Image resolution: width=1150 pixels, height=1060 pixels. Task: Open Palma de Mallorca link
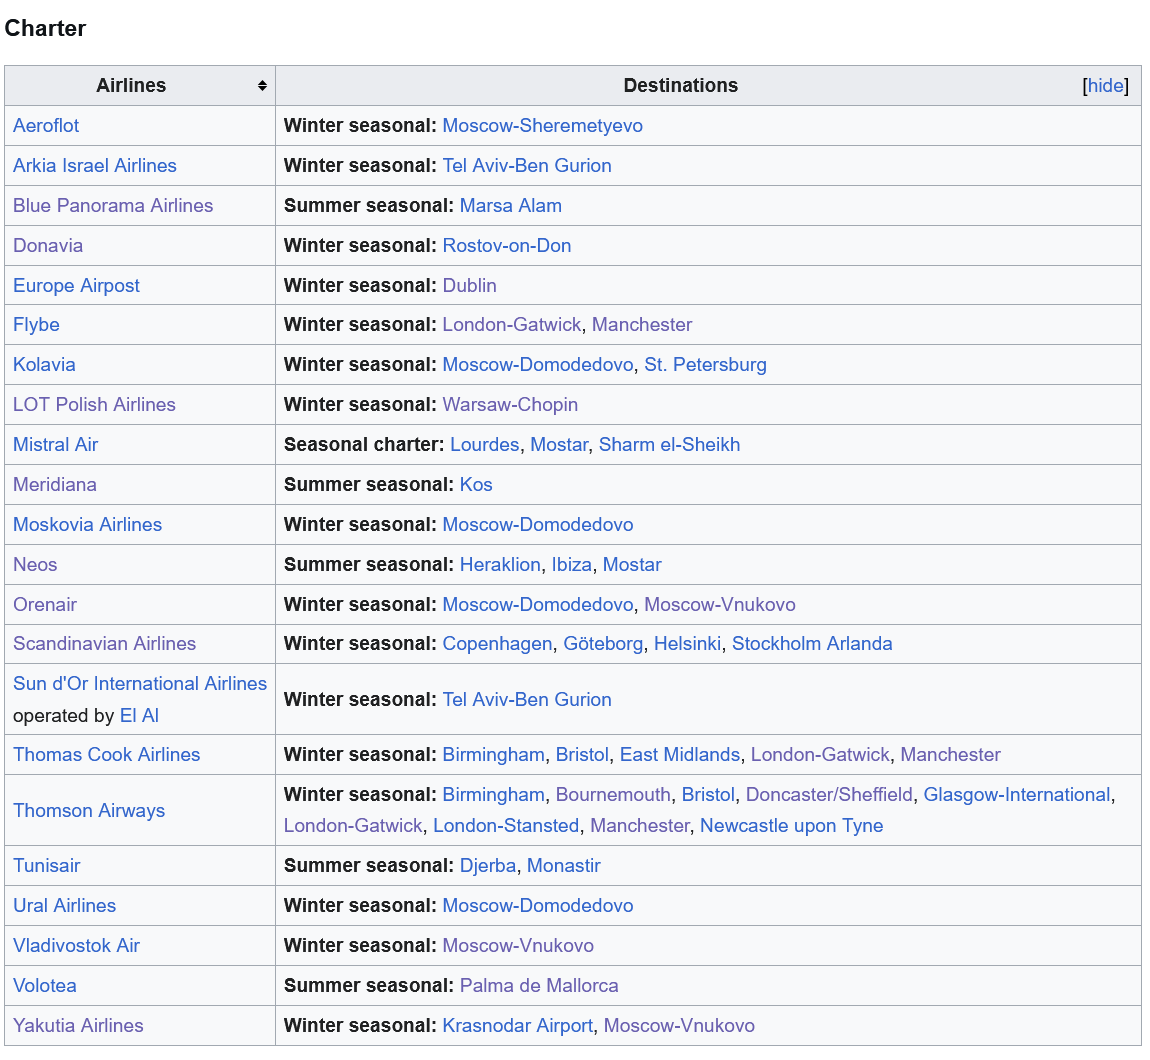coord(538,986)
